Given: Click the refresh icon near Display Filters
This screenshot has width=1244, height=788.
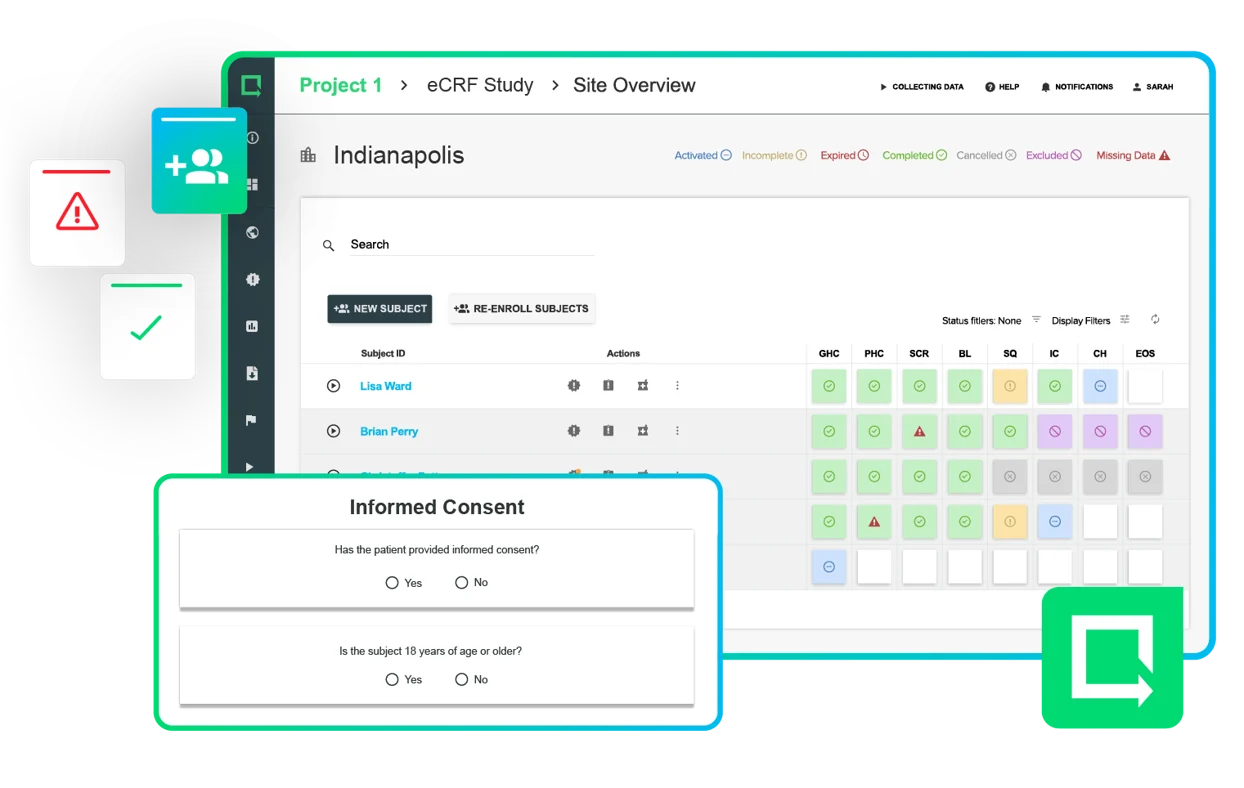Looking at the screenshot, I should 1155,319.
